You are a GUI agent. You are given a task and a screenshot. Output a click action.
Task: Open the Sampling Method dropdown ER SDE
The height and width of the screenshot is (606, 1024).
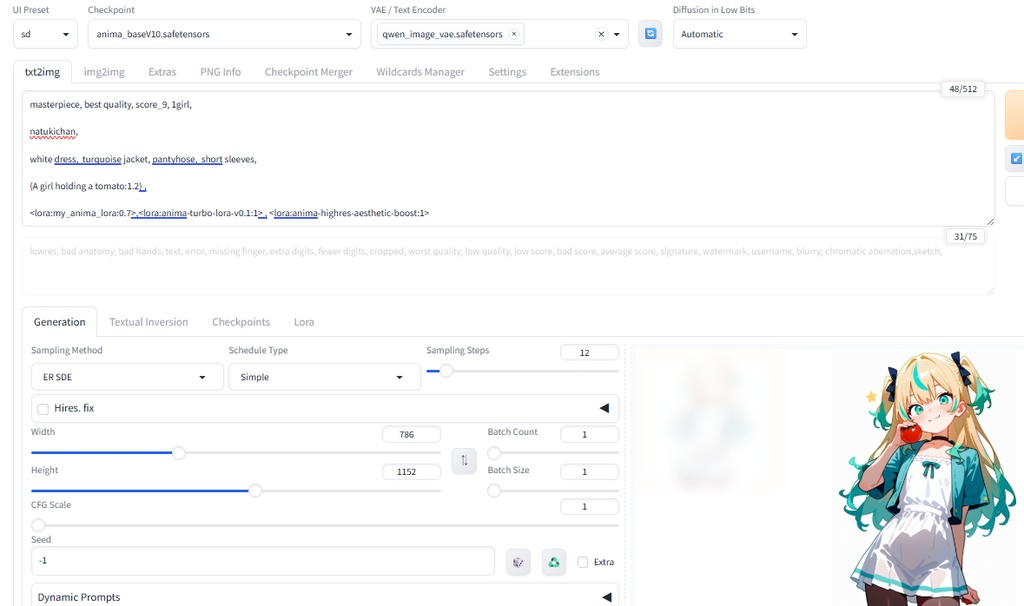point(127,377)
